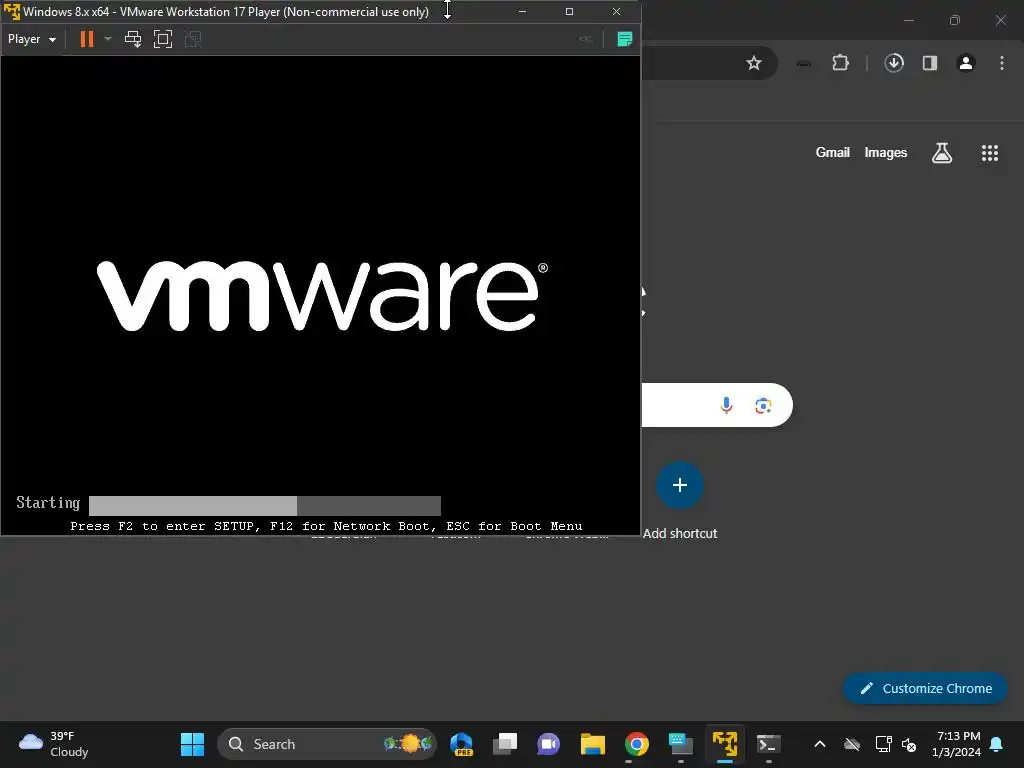
Task: Click the taskbar Search box
Action: pos(327,744)
